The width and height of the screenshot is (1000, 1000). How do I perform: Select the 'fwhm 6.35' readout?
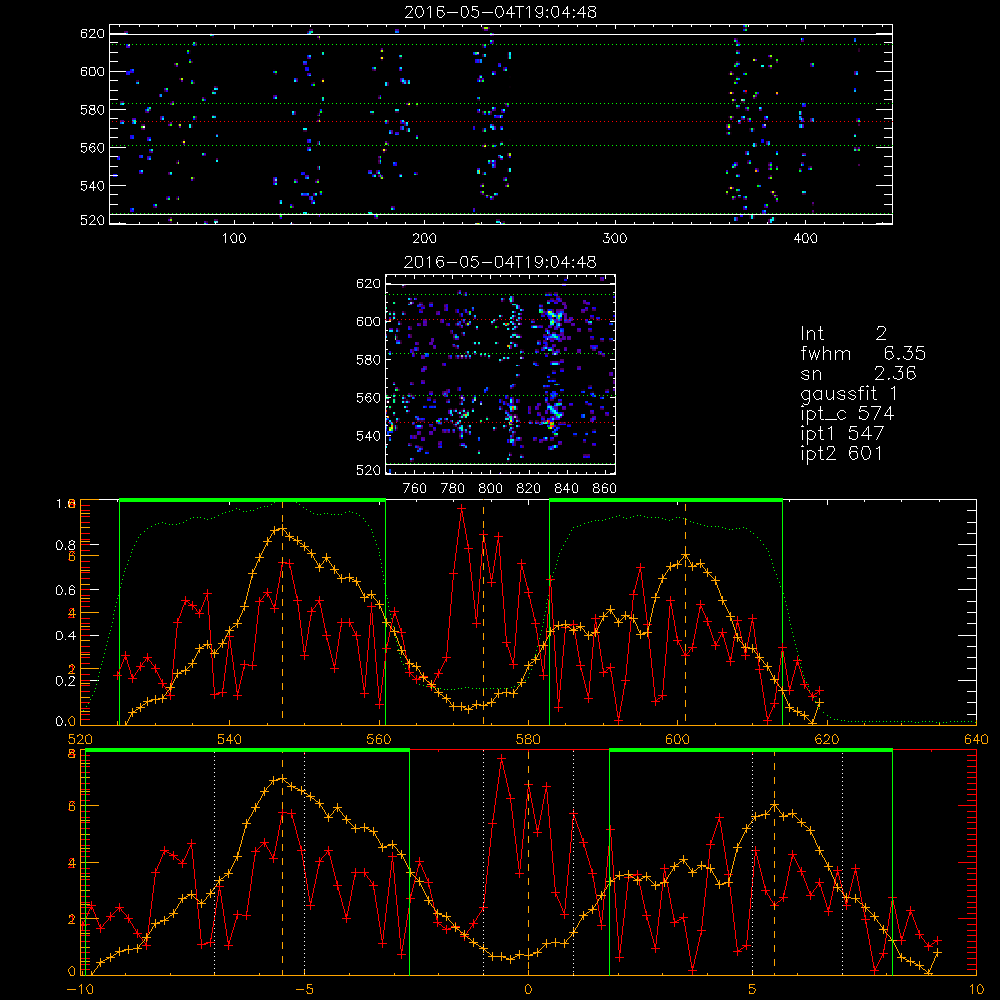tap(863, 353)
